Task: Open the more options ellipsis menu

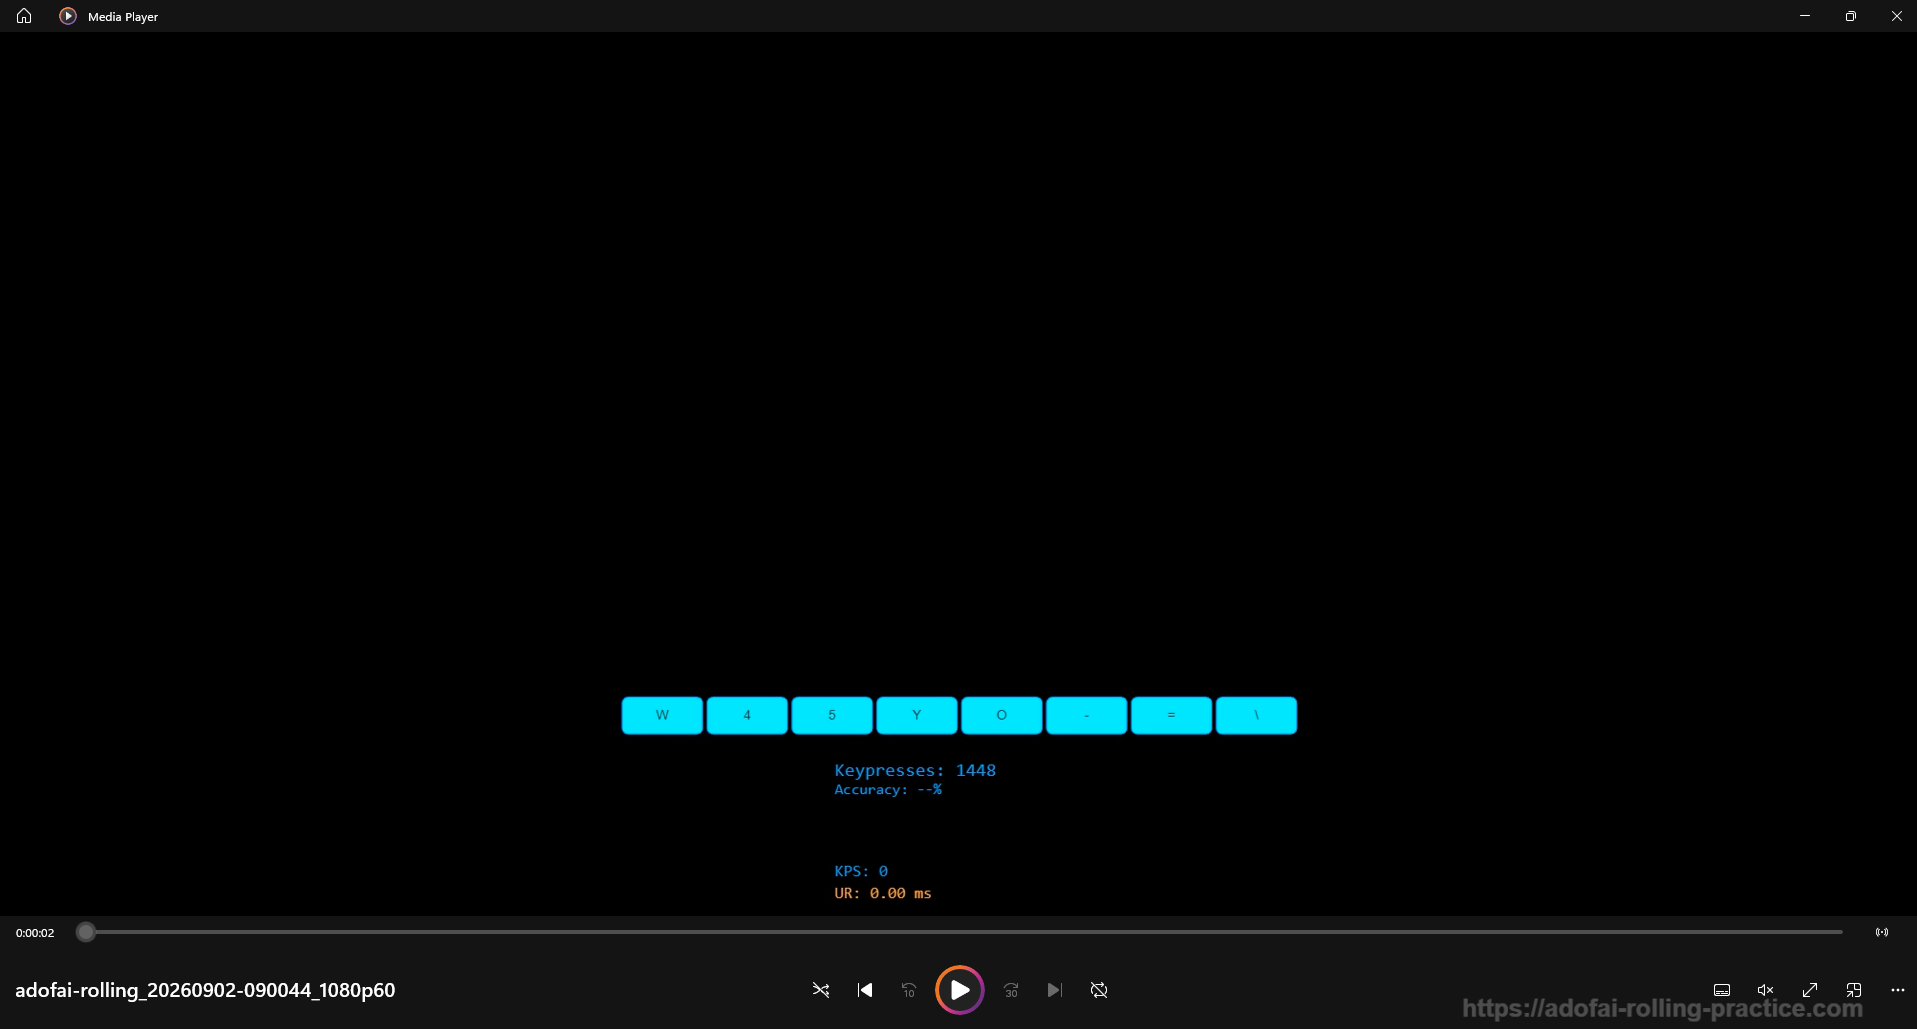Action: pyautogui.click(x=1898, y=990)
